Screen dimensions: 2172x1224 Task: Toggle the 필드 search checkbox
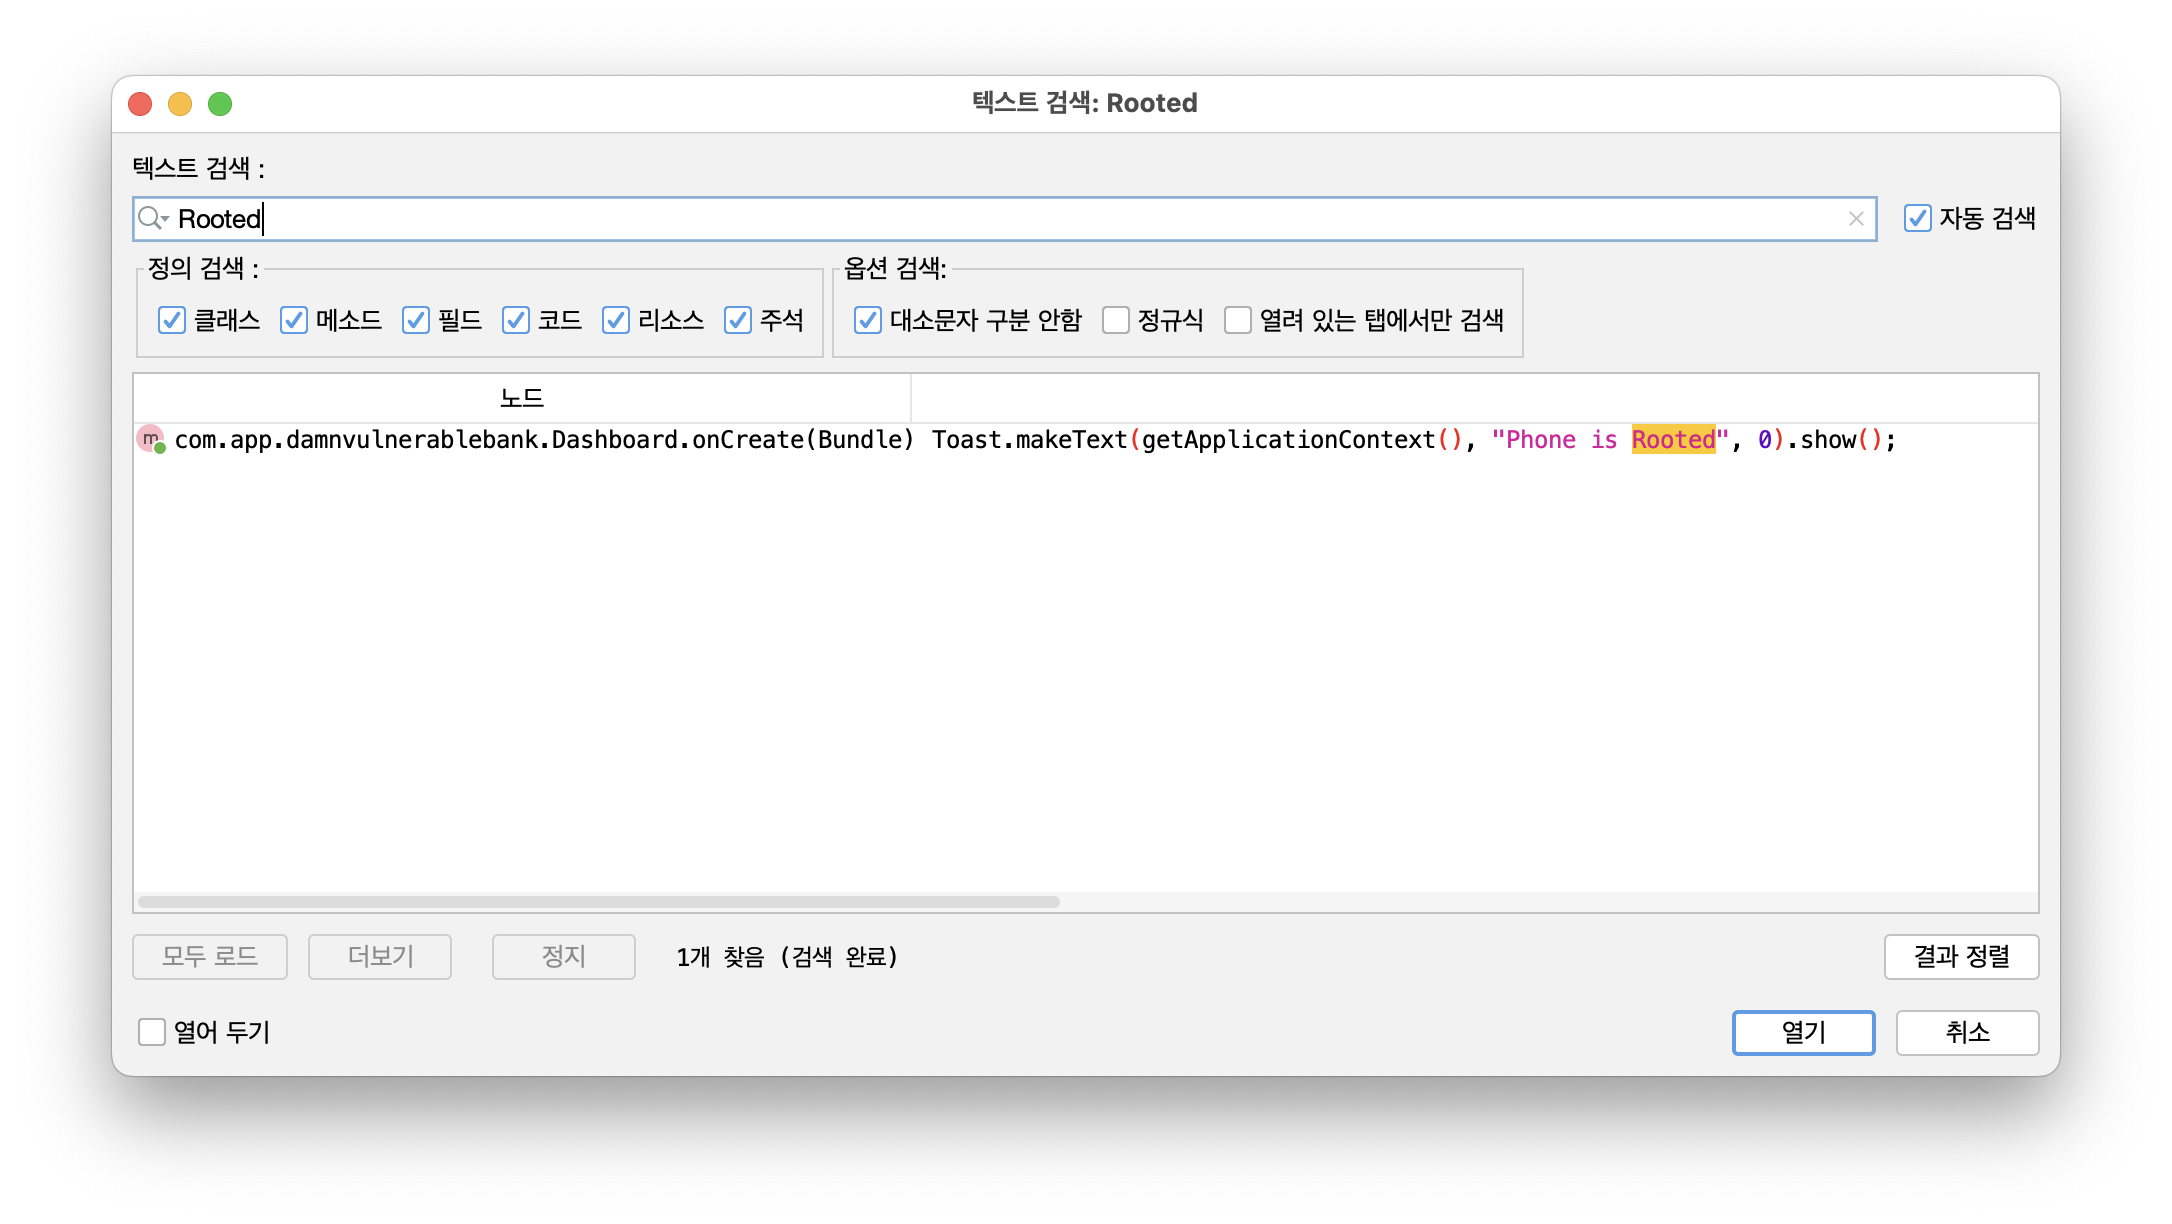click(x=416, y=320)
